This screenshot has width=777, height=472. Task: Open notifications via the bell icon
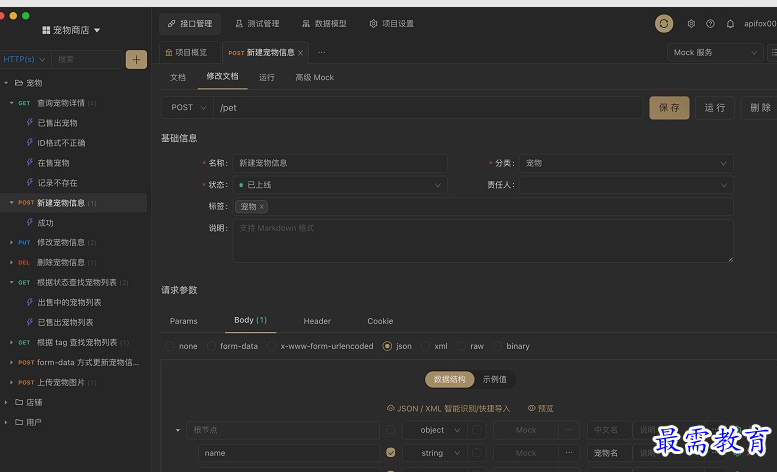pos(730,23)
